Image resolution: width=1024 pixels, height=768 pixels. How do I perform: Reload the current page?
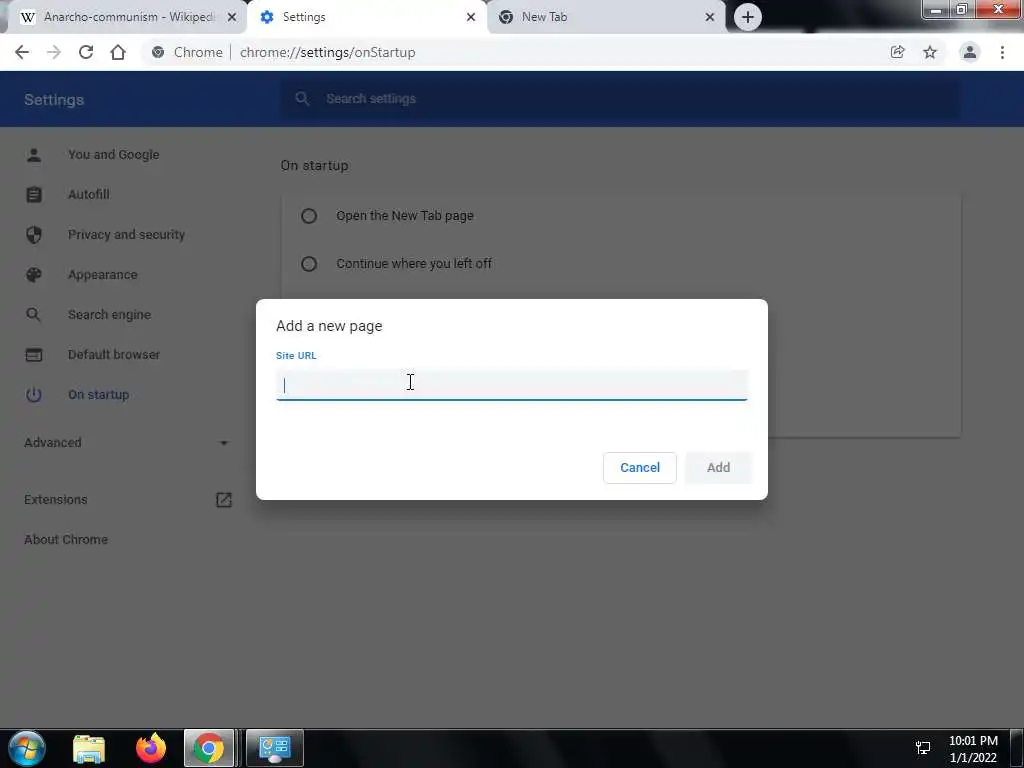[x=86, y=52]
